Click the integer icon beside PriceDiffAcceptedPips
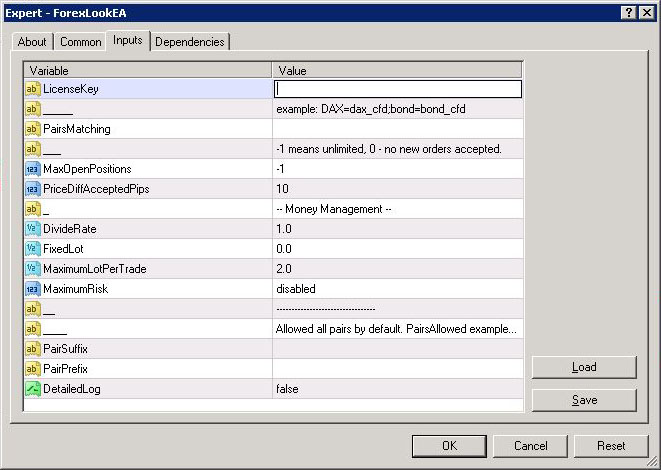 tap(33, 189)
